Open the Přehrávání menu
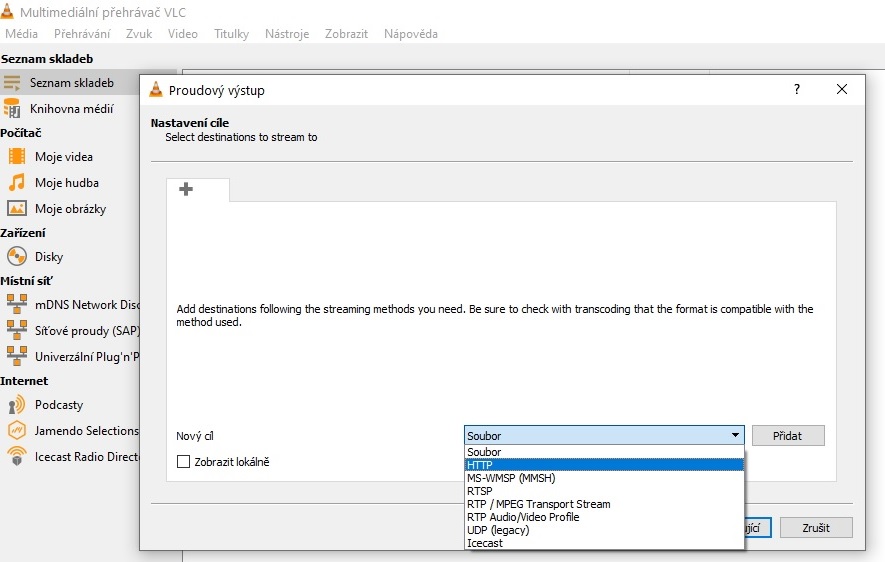This screenshot has width=885, height=562. (x=82, y=34)
